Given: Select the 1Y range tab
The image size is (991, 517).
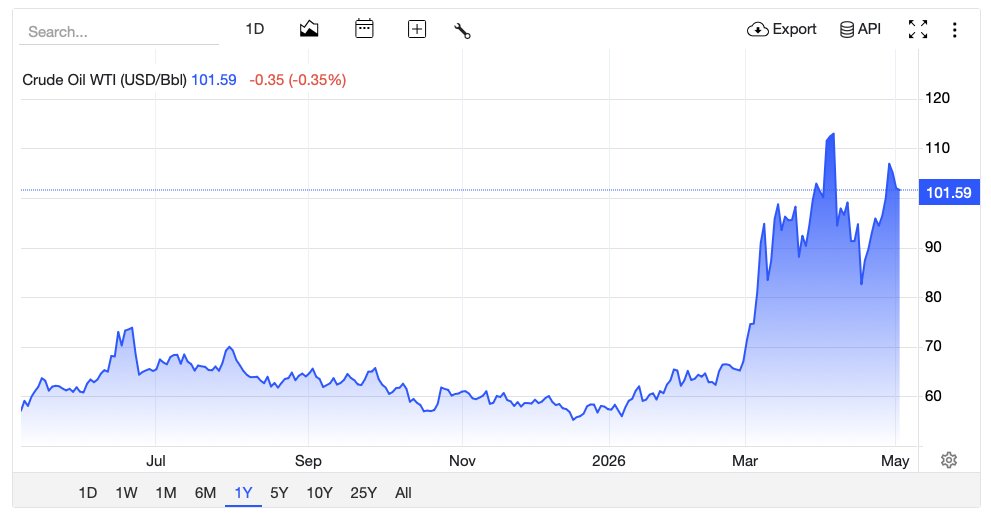Looking at the screenshot, I should 243,493.
